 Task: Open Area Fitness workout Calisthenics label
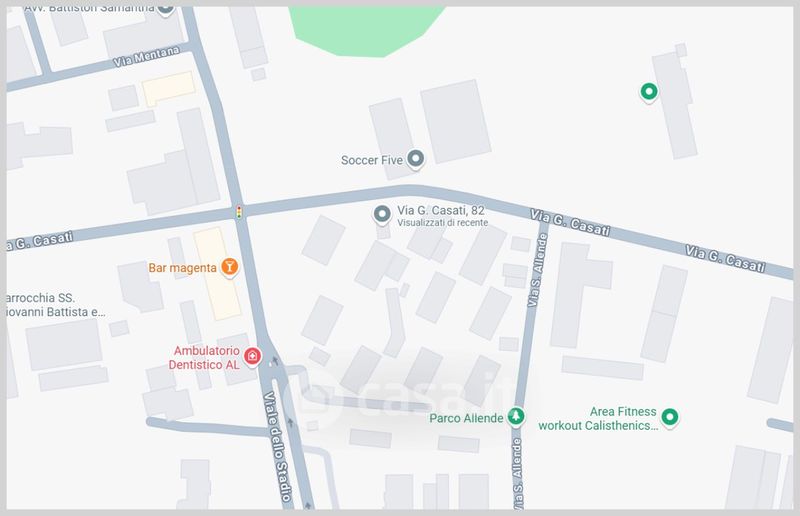[598, 419]
